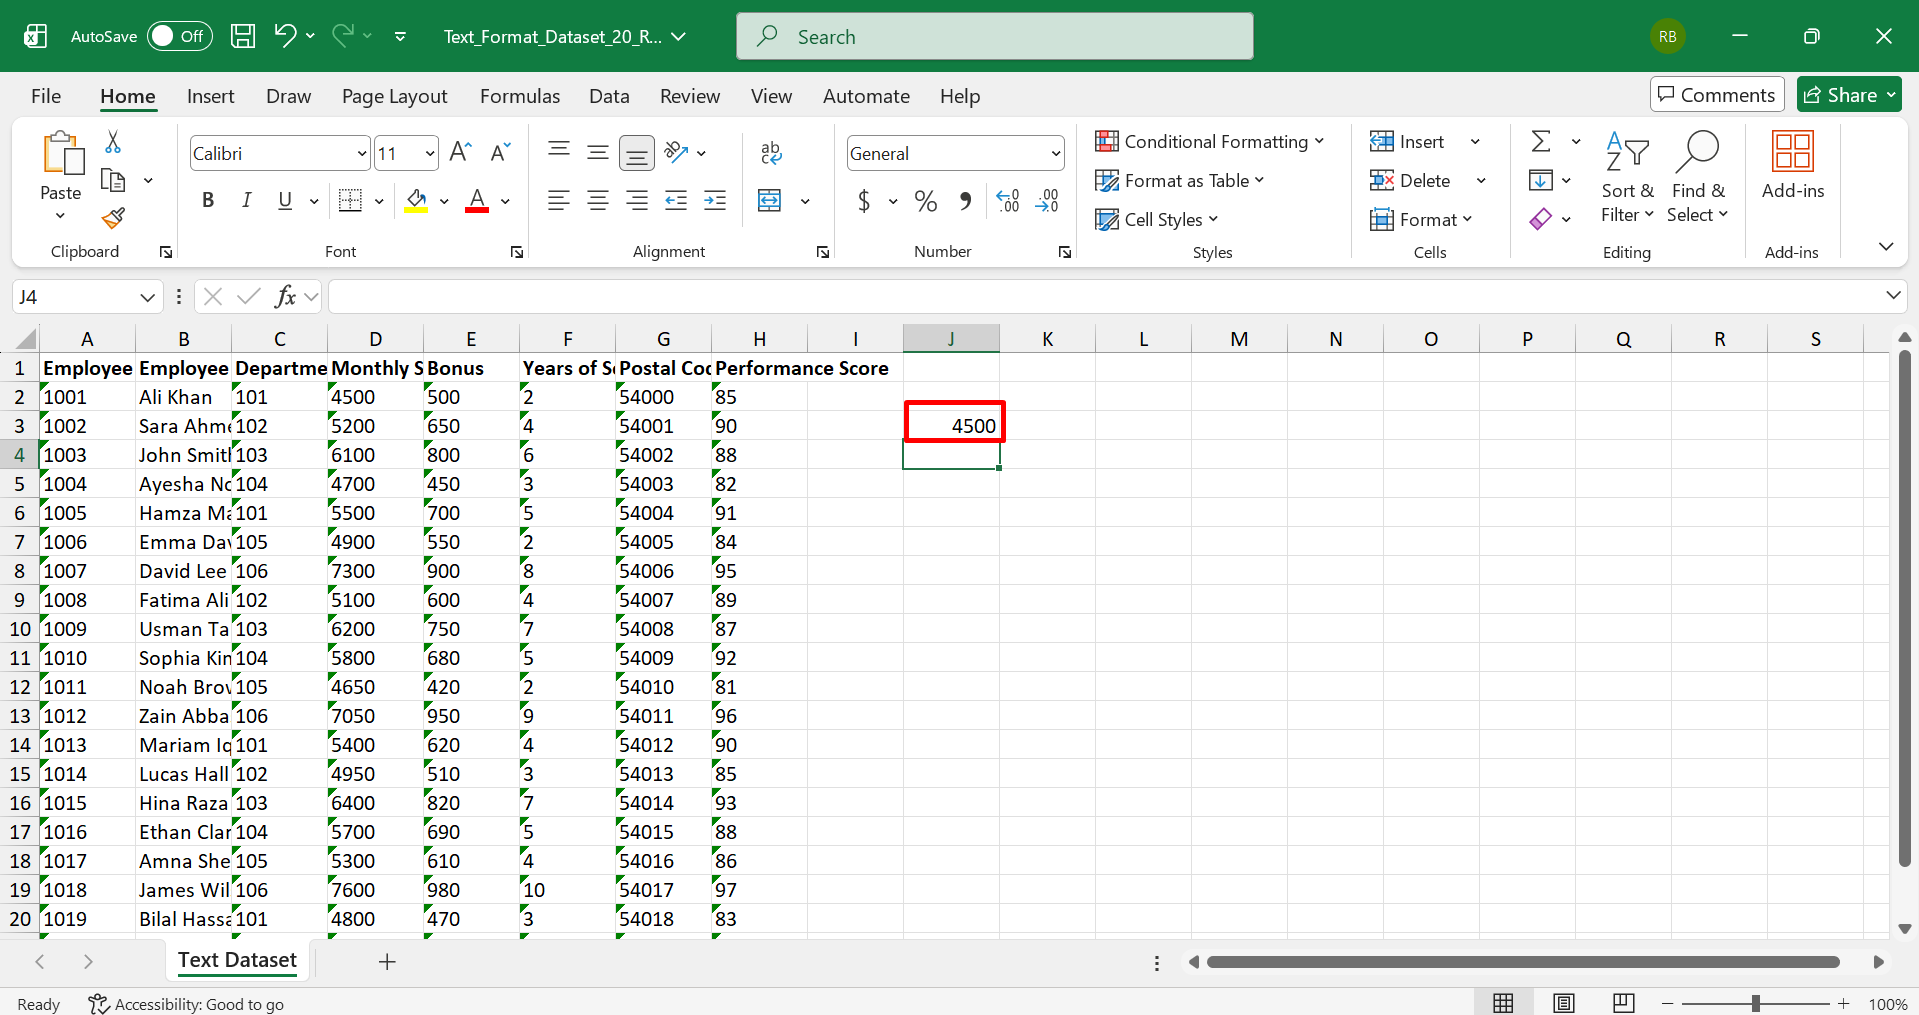This screenshot has height=1015, width=1919.
Task: Click the Merge & Center icon
Action: [770, 200]
